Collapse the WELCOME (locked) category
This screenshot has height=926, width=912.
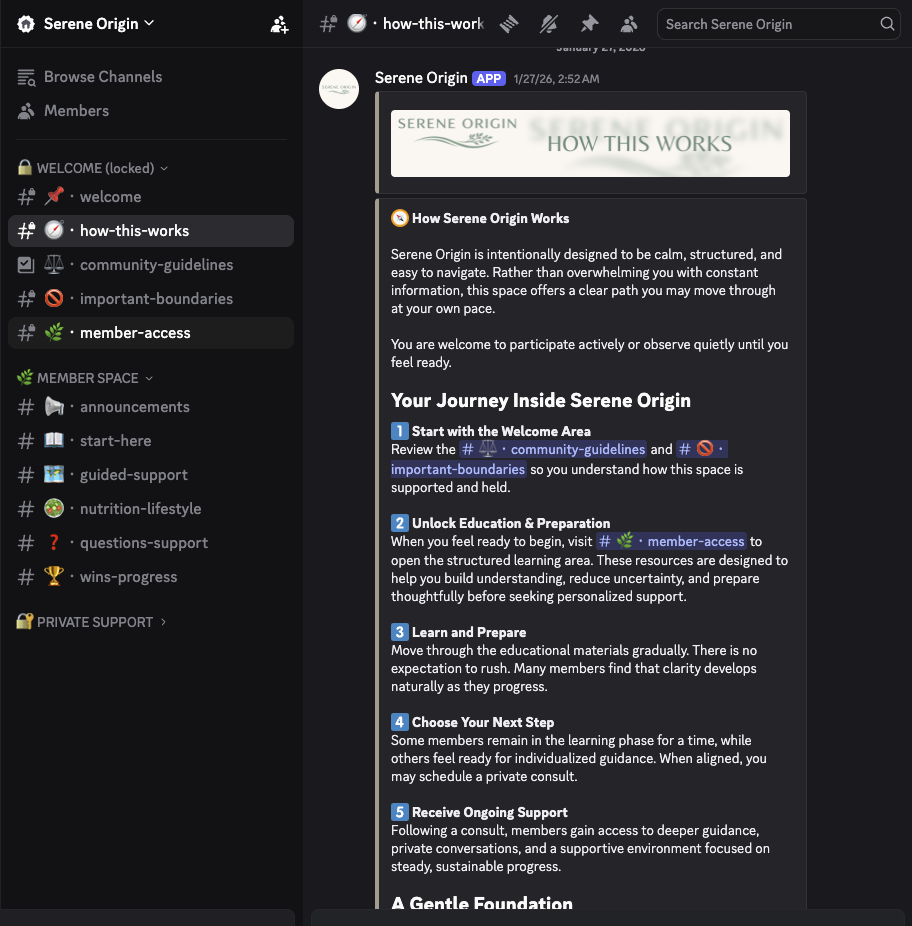pyautogui.click(x=93, y=168)
